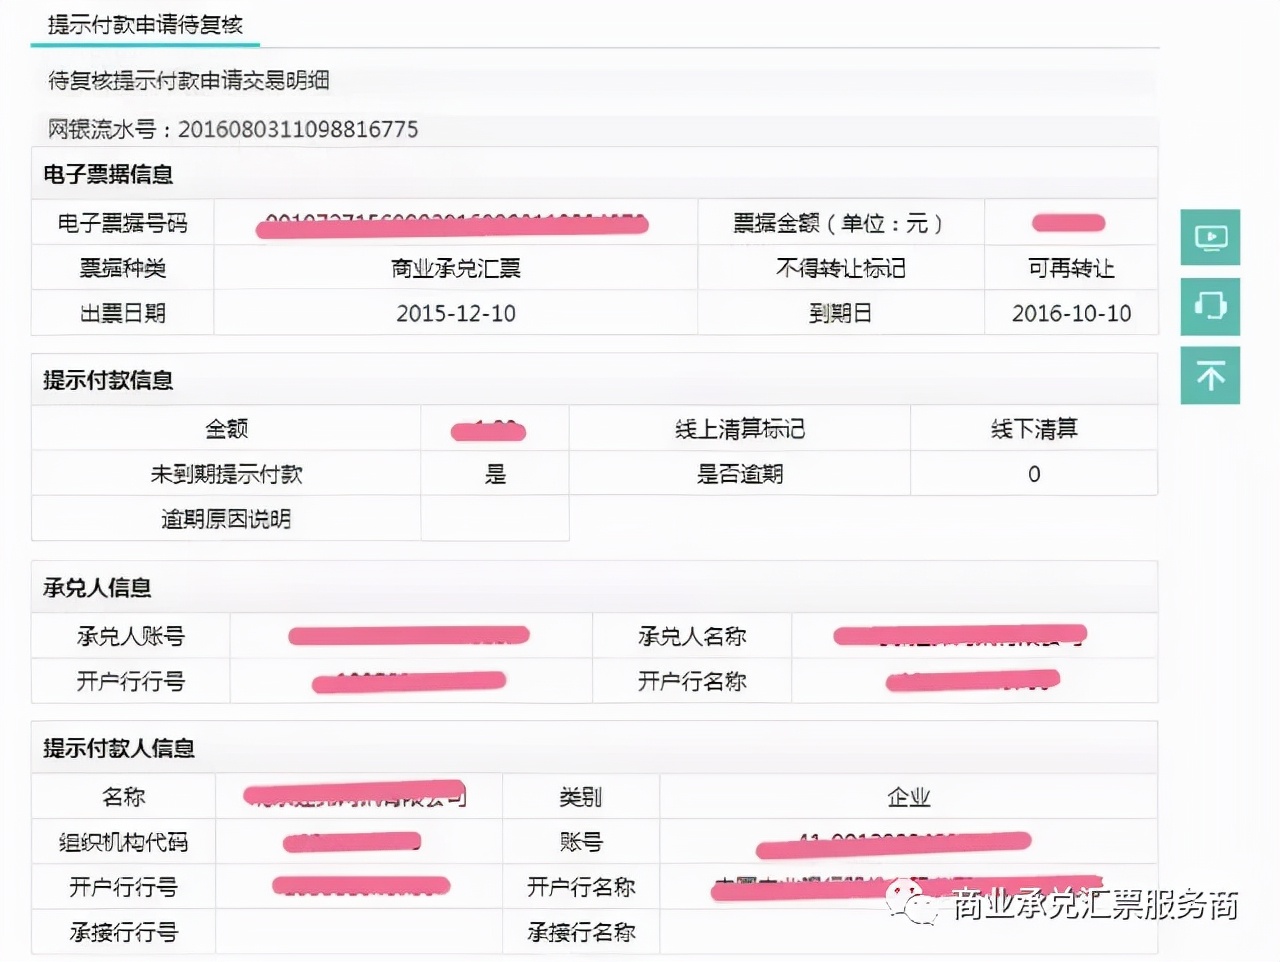This screenshot has height=962, width=1280.
Task: Switch to the 提示付款申请待复核 tab
Action: click(146, 26)
